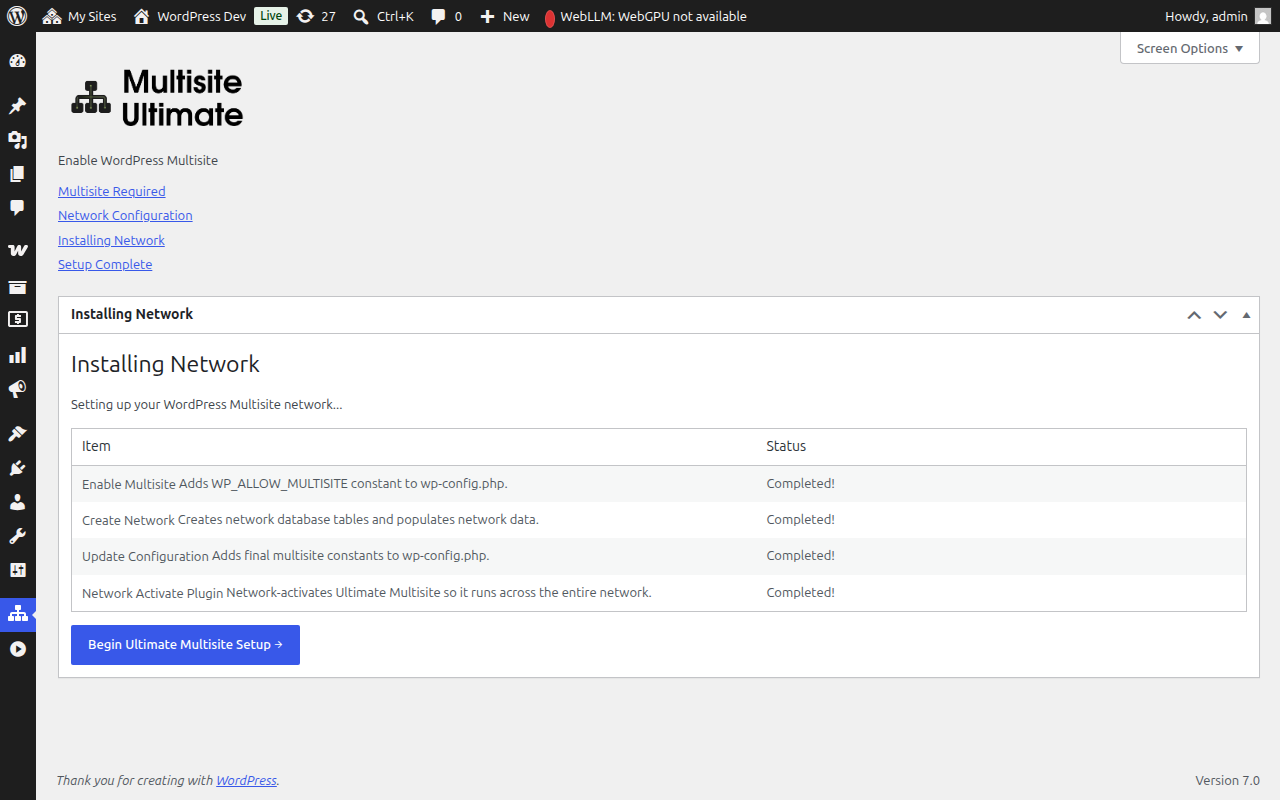
Task: Go to the Multisite Required step
Action: coord(112,191)
